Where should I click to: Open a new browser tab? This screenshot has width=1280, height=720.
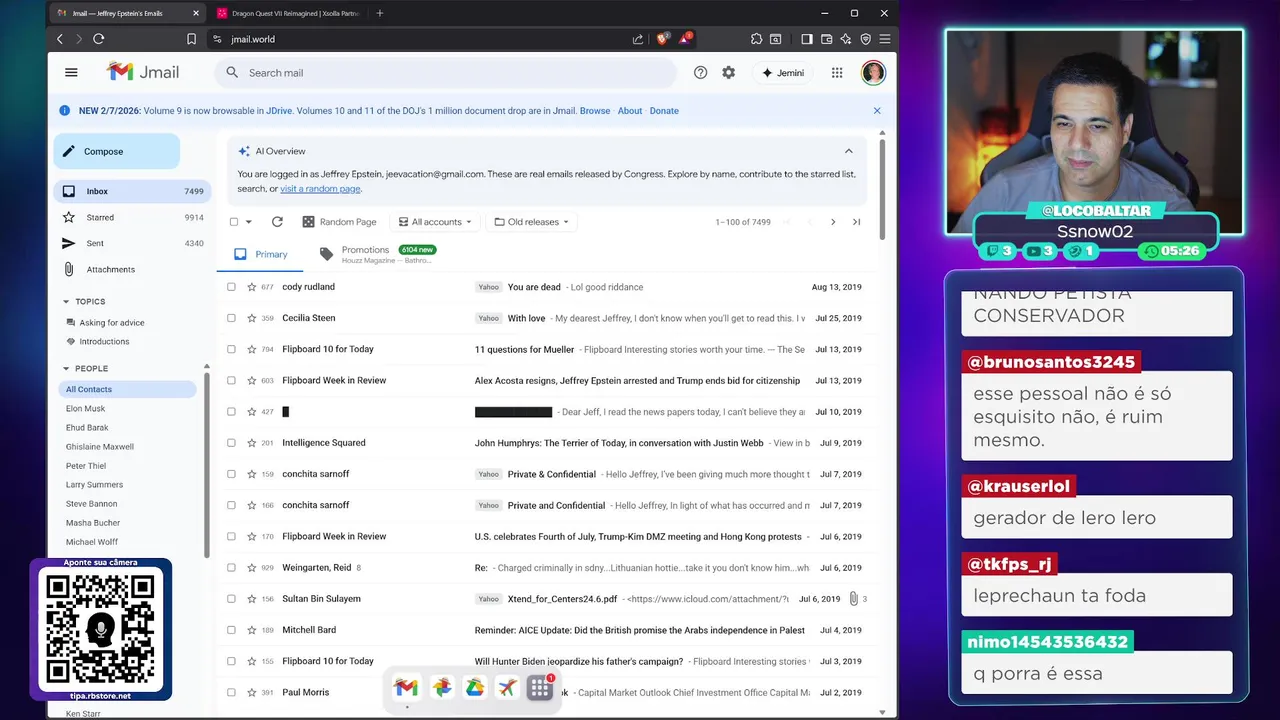coord(379,13)
